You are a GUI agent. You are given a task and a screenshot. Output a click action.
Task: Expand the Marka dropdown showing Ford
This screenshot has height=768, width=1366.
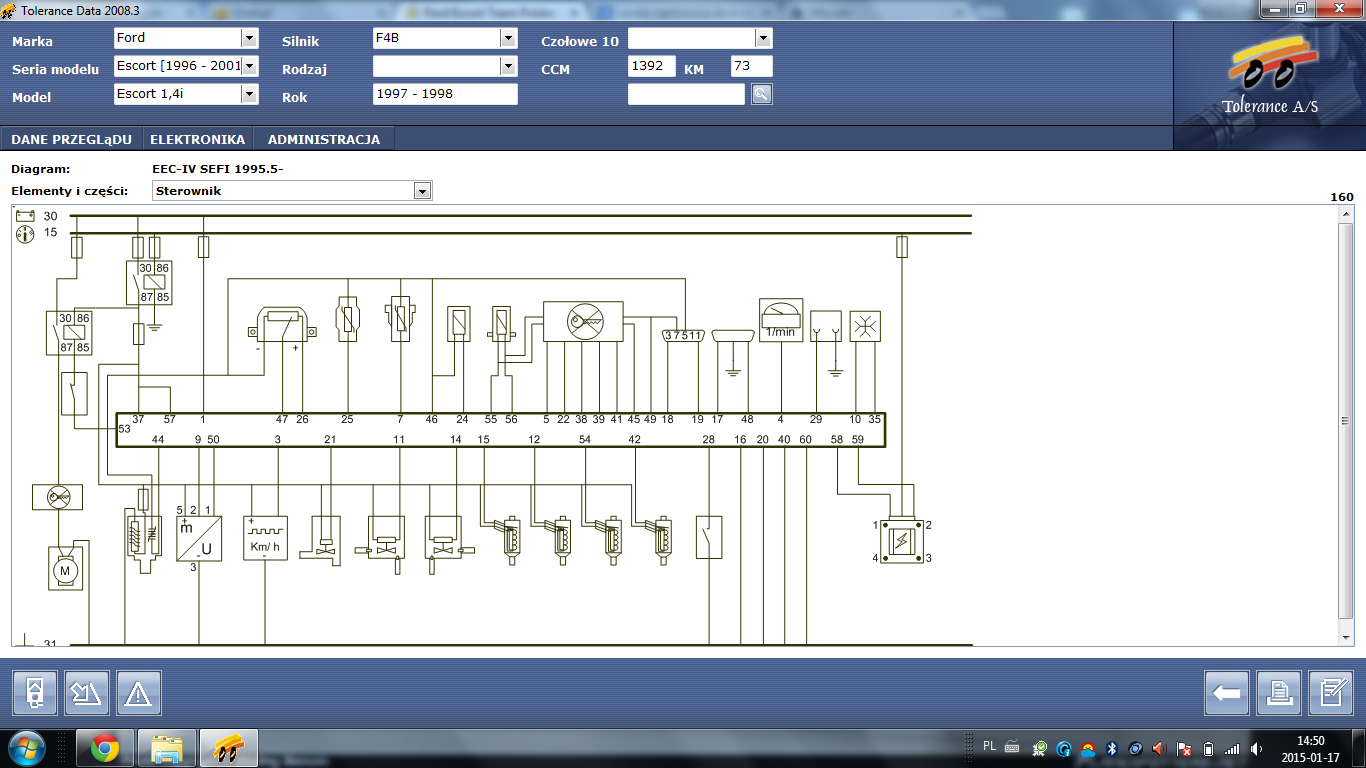pyautogui.click(x=249, y=38)
